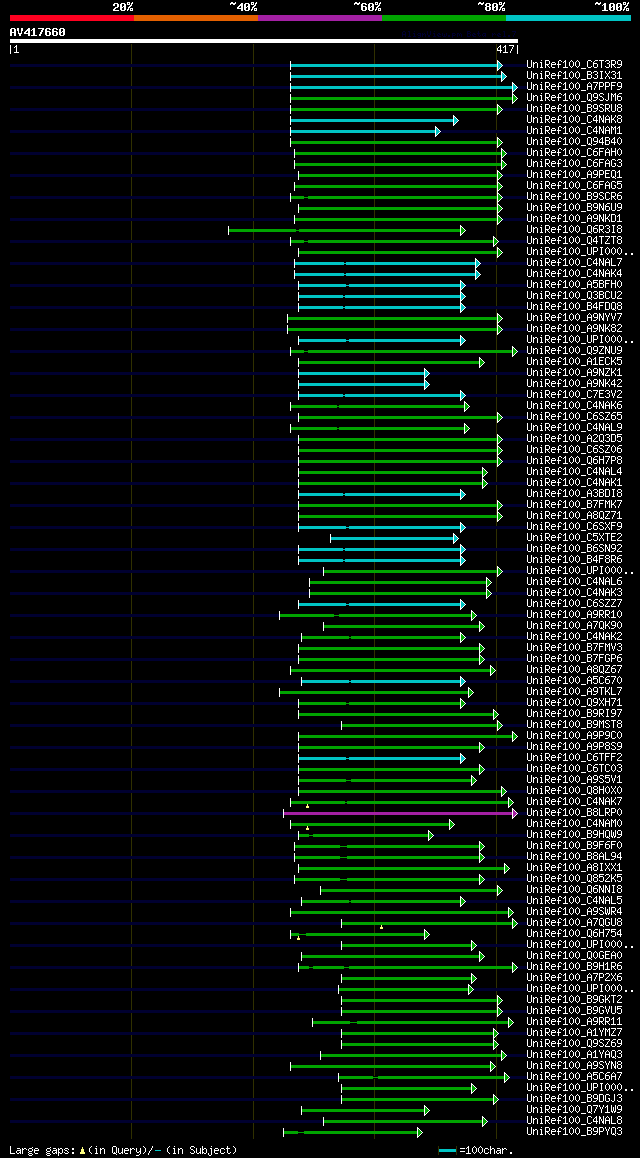The height and width of the screenshot is (1158, 640).
Task: Click the green alignment bar of UniRef100_Q6R3I8
Action: tap(347, 230)
